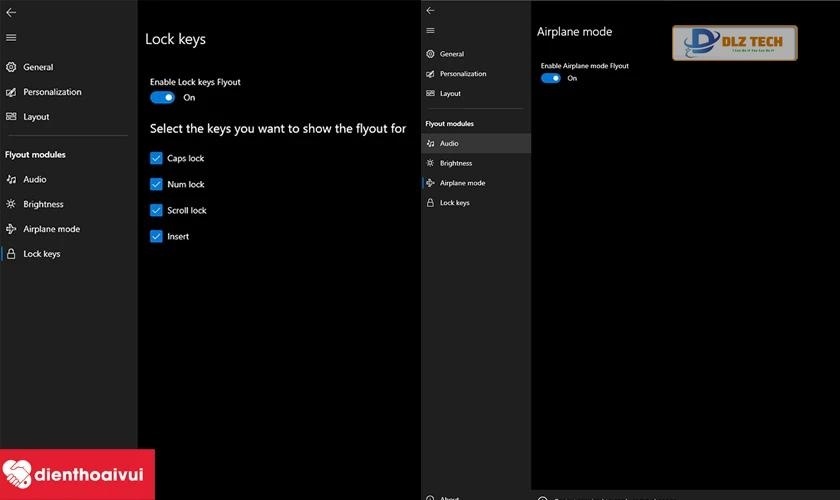Screen dimensions: 840x500
Task: Disable the Enable Airplane mode Flyout switch
Action: [x=550, y=78]
